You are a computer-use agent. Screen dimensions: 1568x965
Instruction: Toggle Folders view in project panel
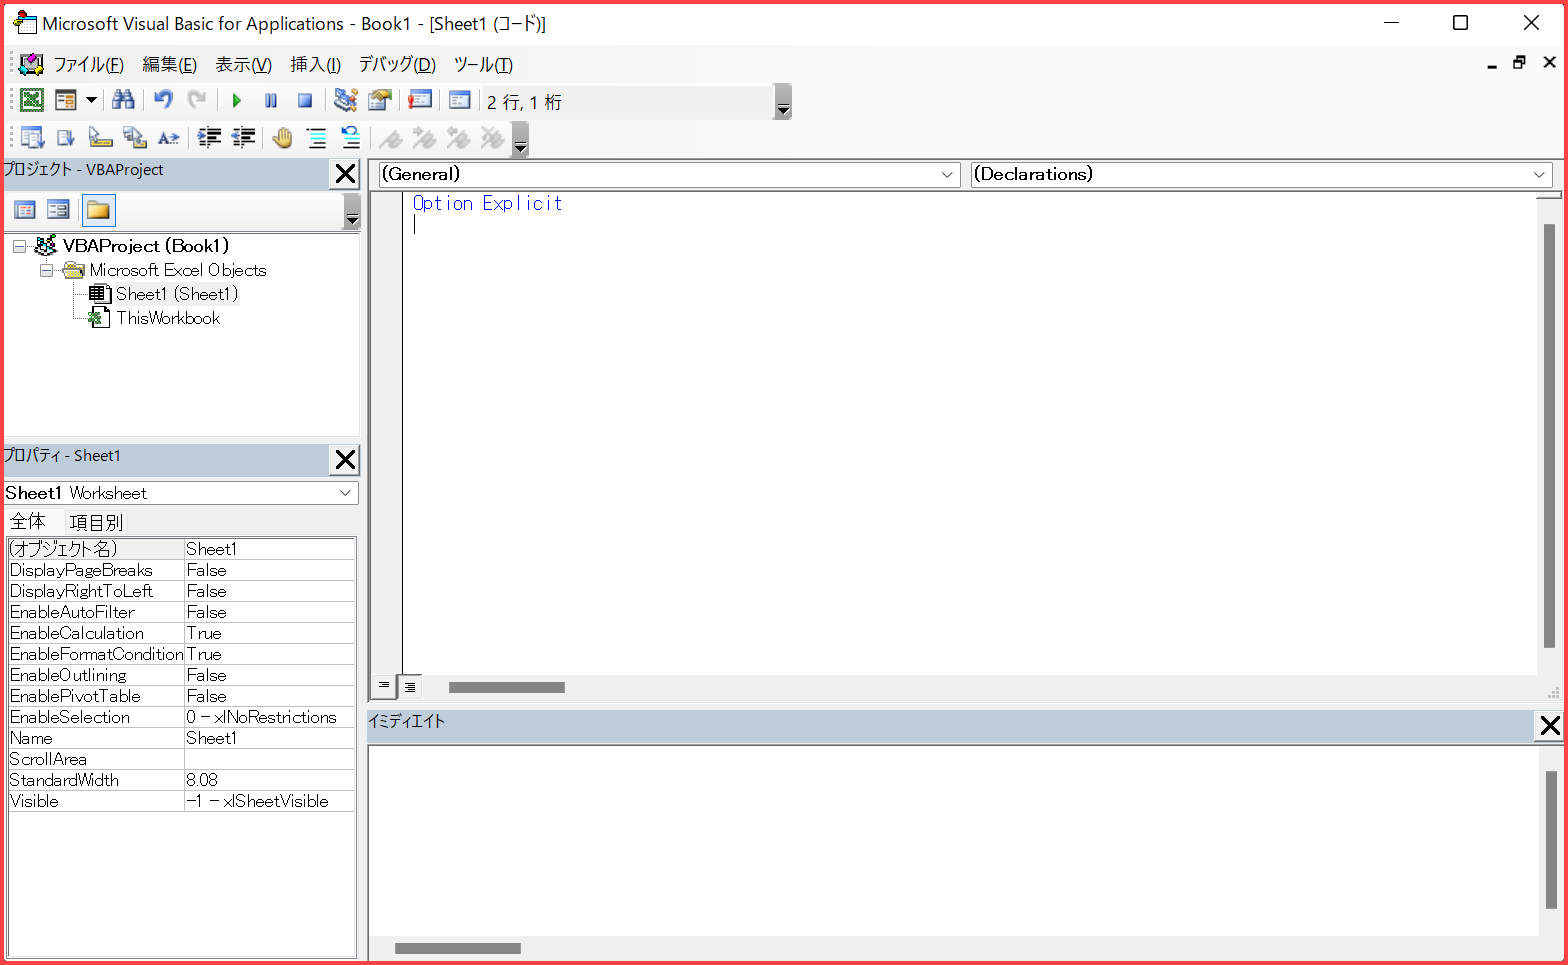pos(98,210)
